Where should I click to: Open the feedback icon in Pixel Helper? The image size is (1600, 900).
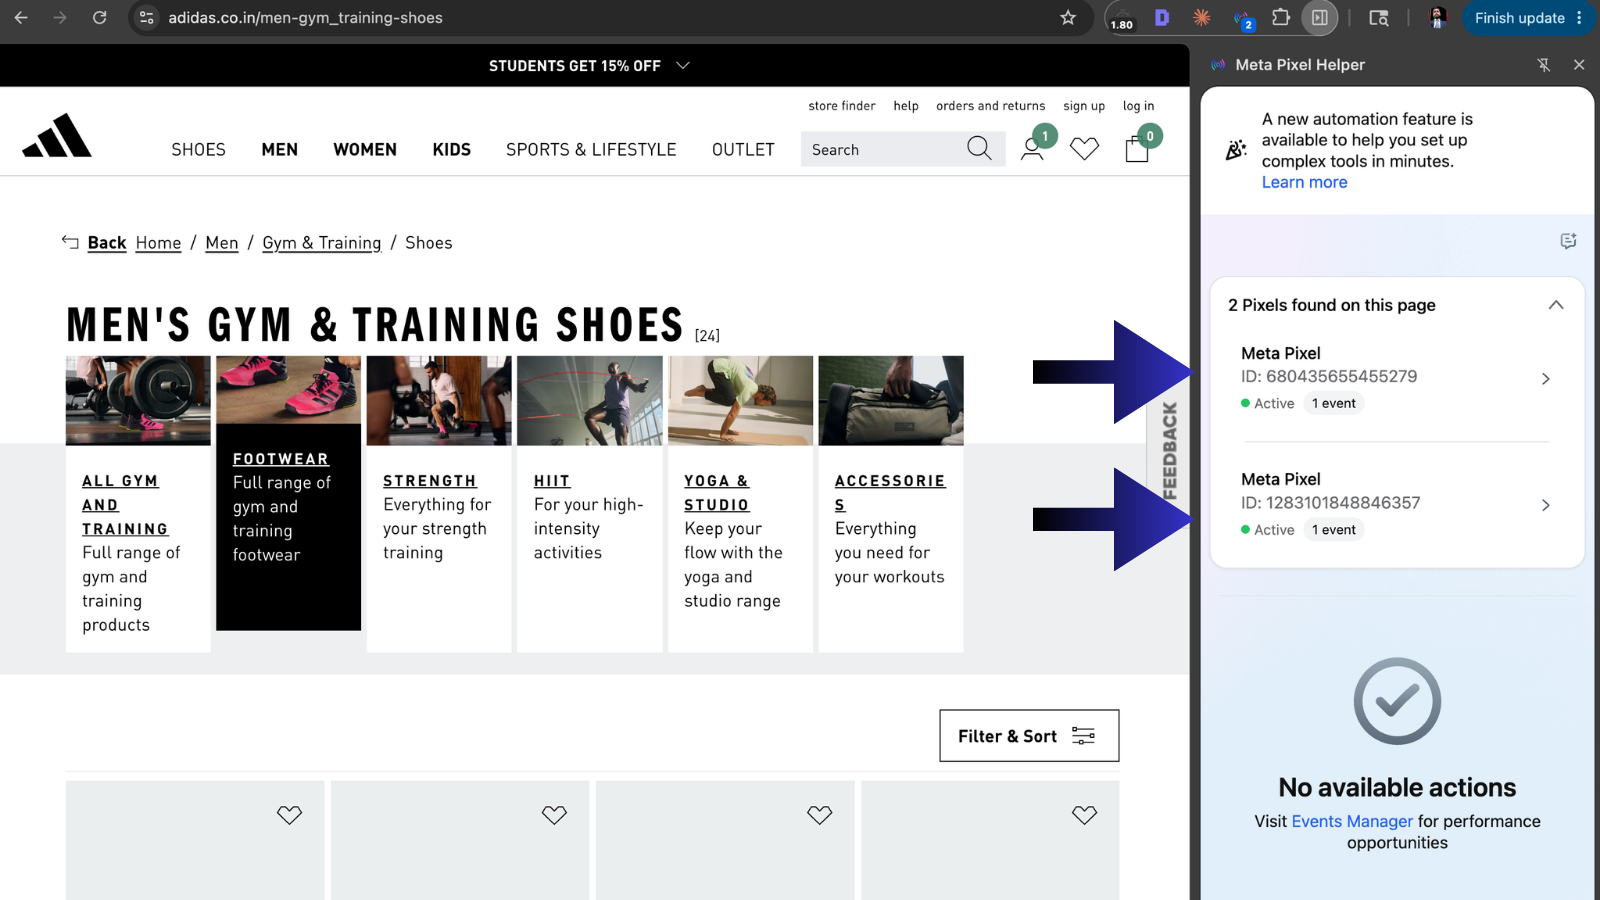tap(1568, 241)
